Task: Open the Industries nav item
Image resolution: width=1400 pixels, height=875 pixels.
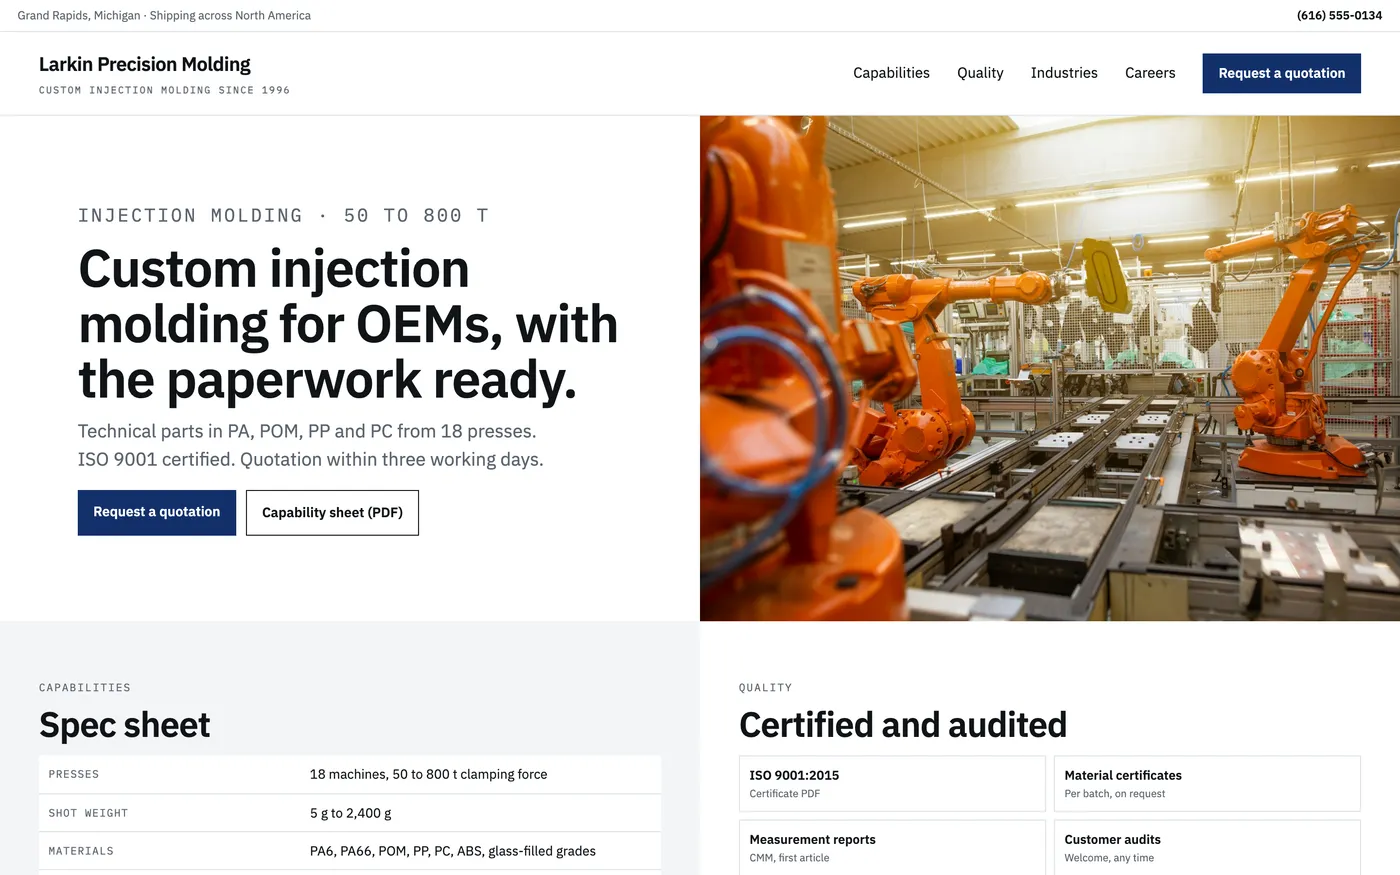Action: 1064,73
